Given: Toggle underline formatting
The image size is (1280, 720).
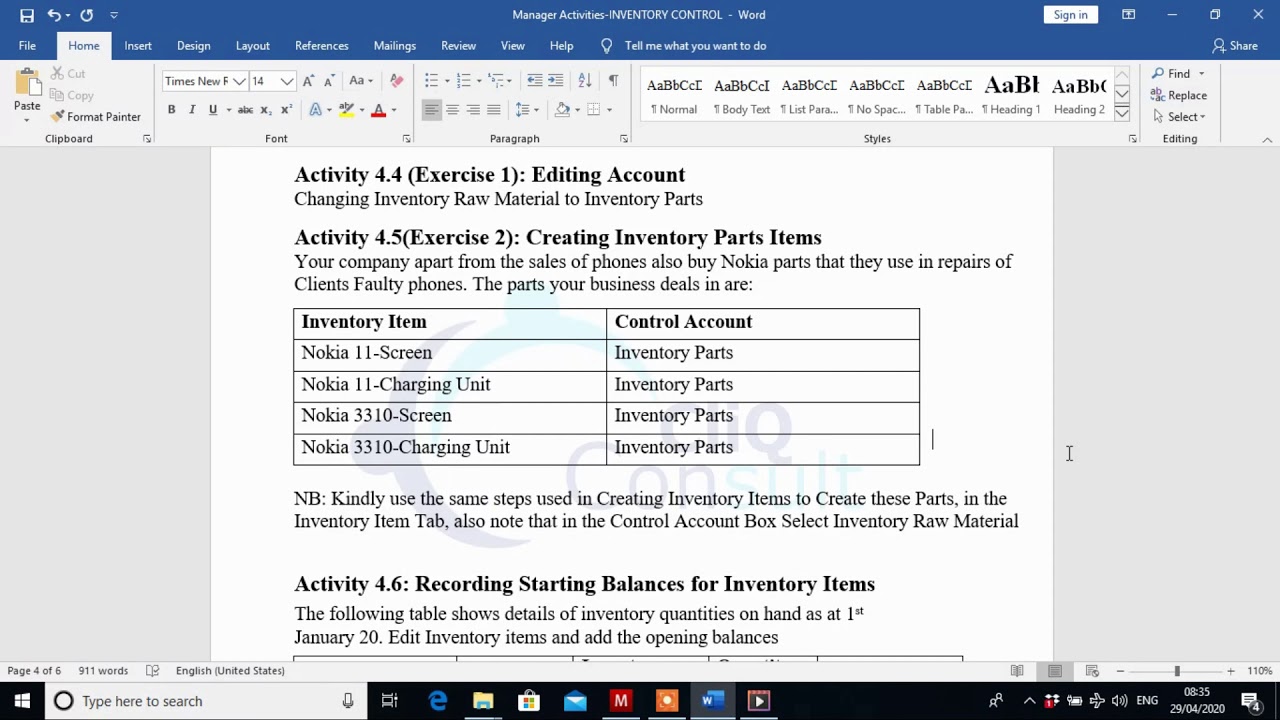Looking at the screenshot, I should [x=212, y=110].
